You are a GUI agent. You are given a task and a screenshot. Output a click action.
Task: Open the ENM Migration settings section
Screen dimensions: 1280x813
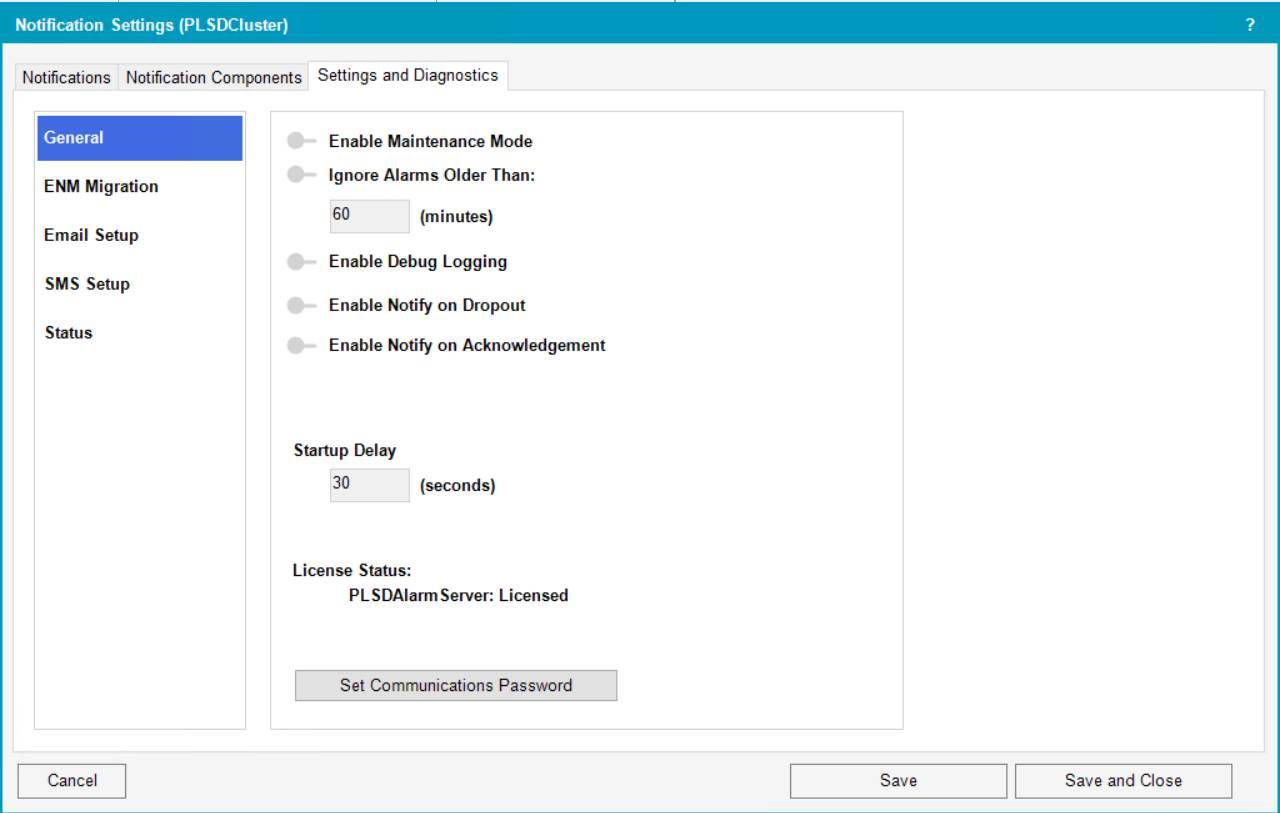coord(100,186)
